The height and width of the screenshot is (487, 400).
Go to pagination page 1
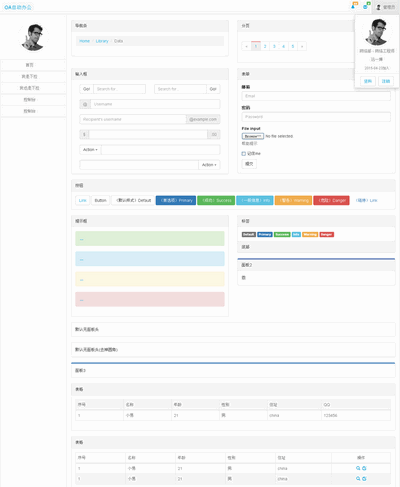click(256, 46)
